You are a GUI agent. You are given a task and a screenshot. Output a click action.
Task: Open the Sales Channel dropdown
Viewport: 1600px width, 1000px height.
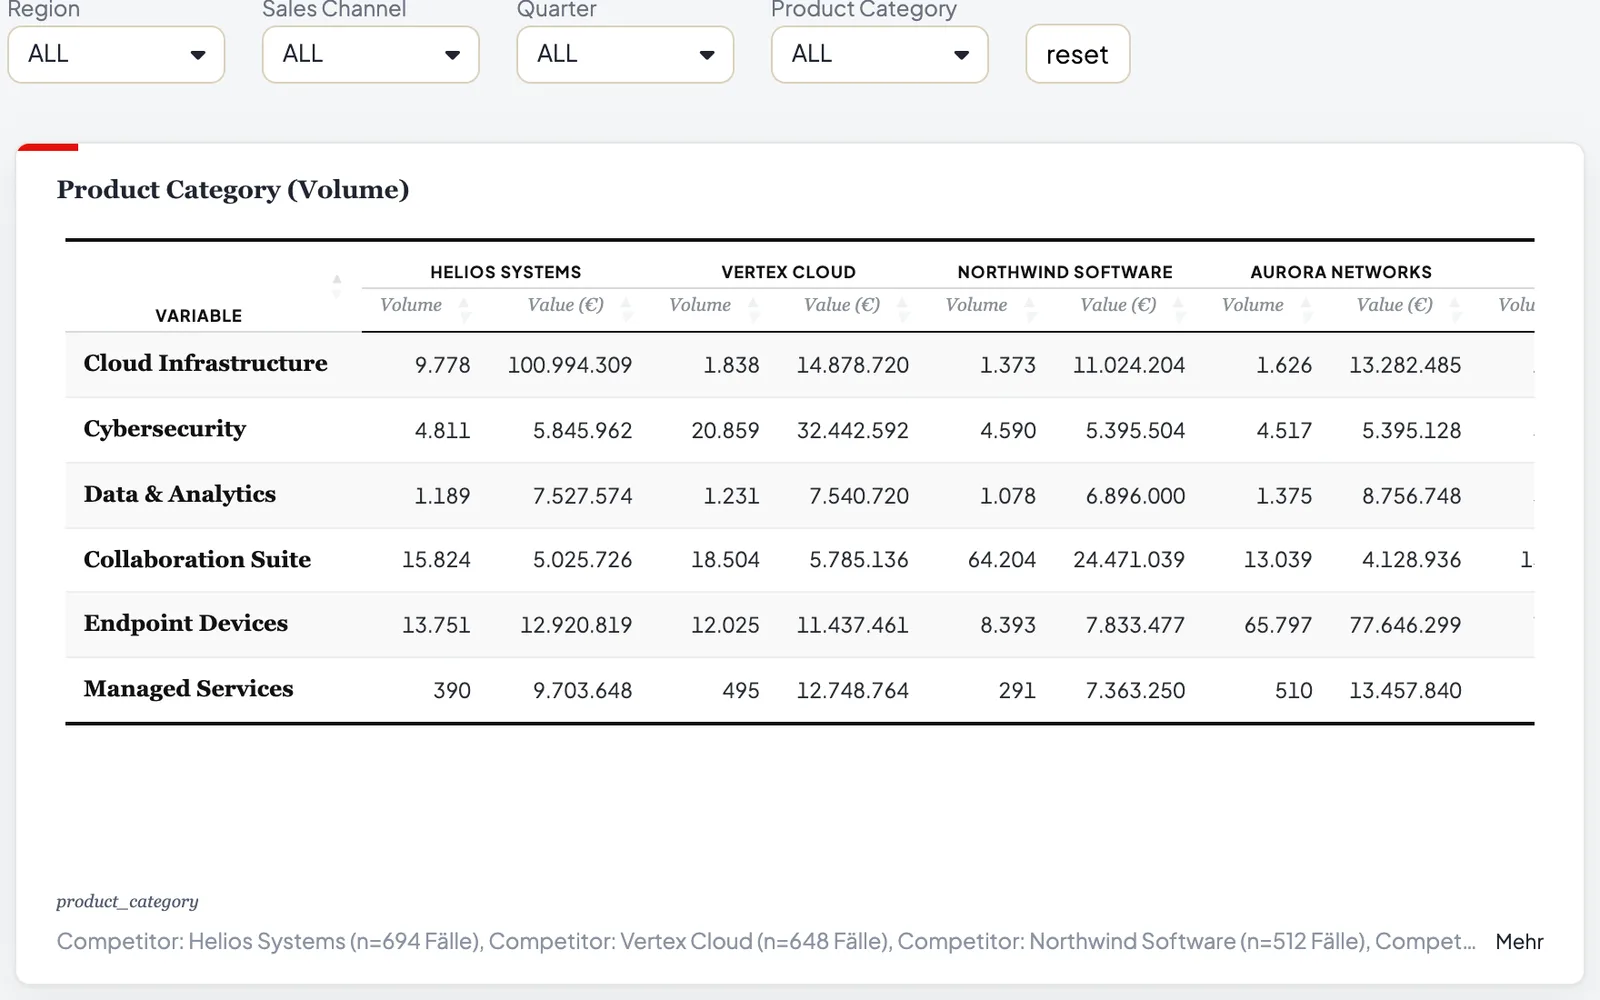tap(370, 54)
